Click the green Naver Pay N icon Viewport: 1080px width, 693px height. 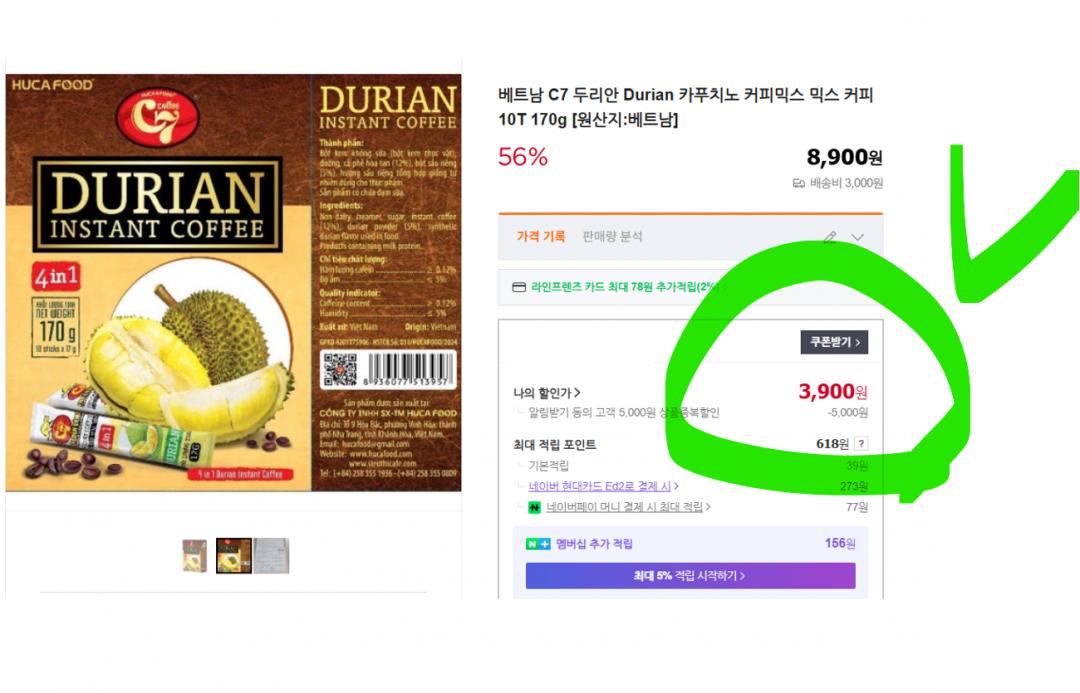click(534, 508)
